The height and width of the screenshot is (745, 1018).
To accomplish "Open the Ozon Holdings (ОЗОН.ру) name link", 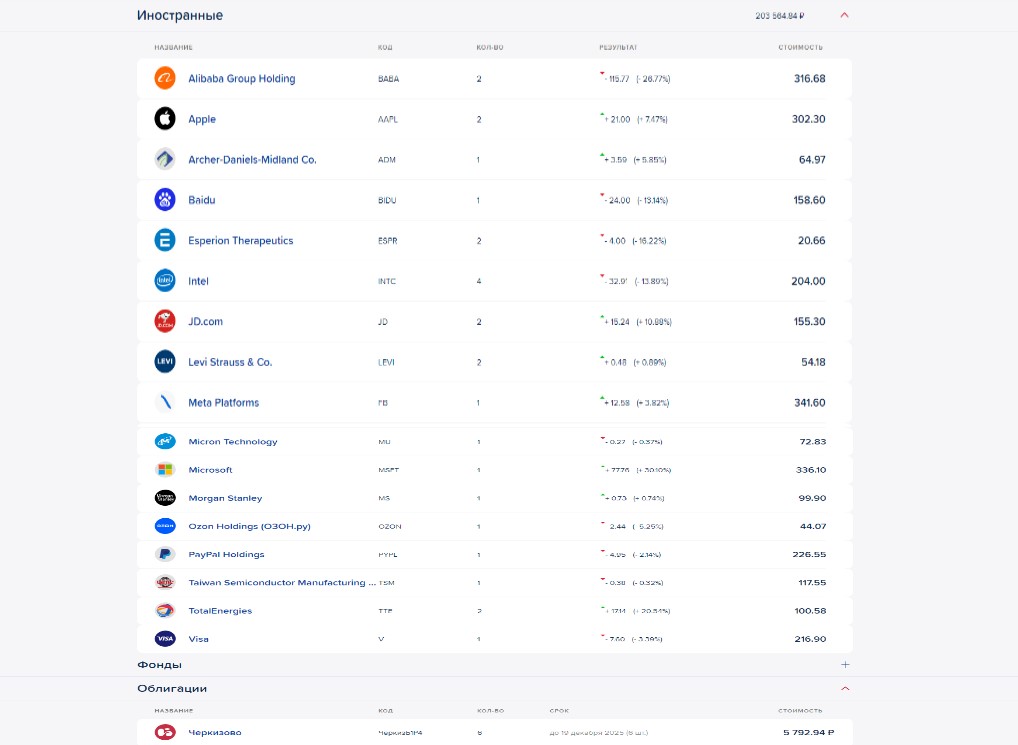I will [x=249, y=526].
